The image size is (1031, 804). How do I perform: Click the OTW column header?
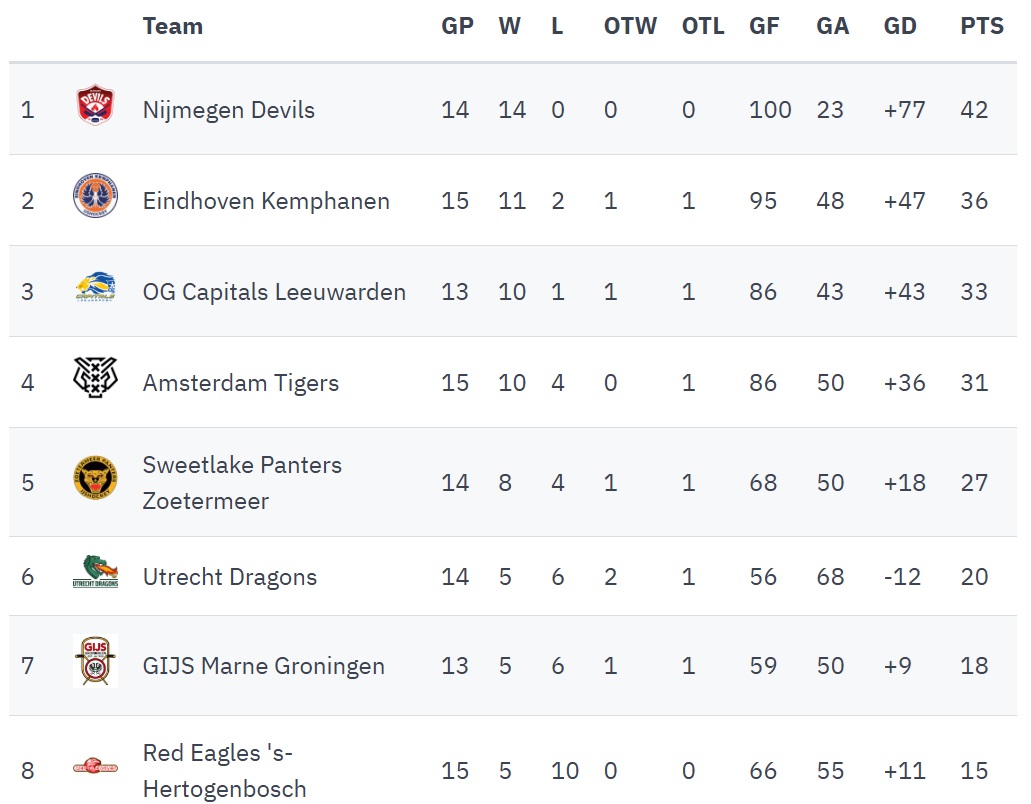pos(630,27)
